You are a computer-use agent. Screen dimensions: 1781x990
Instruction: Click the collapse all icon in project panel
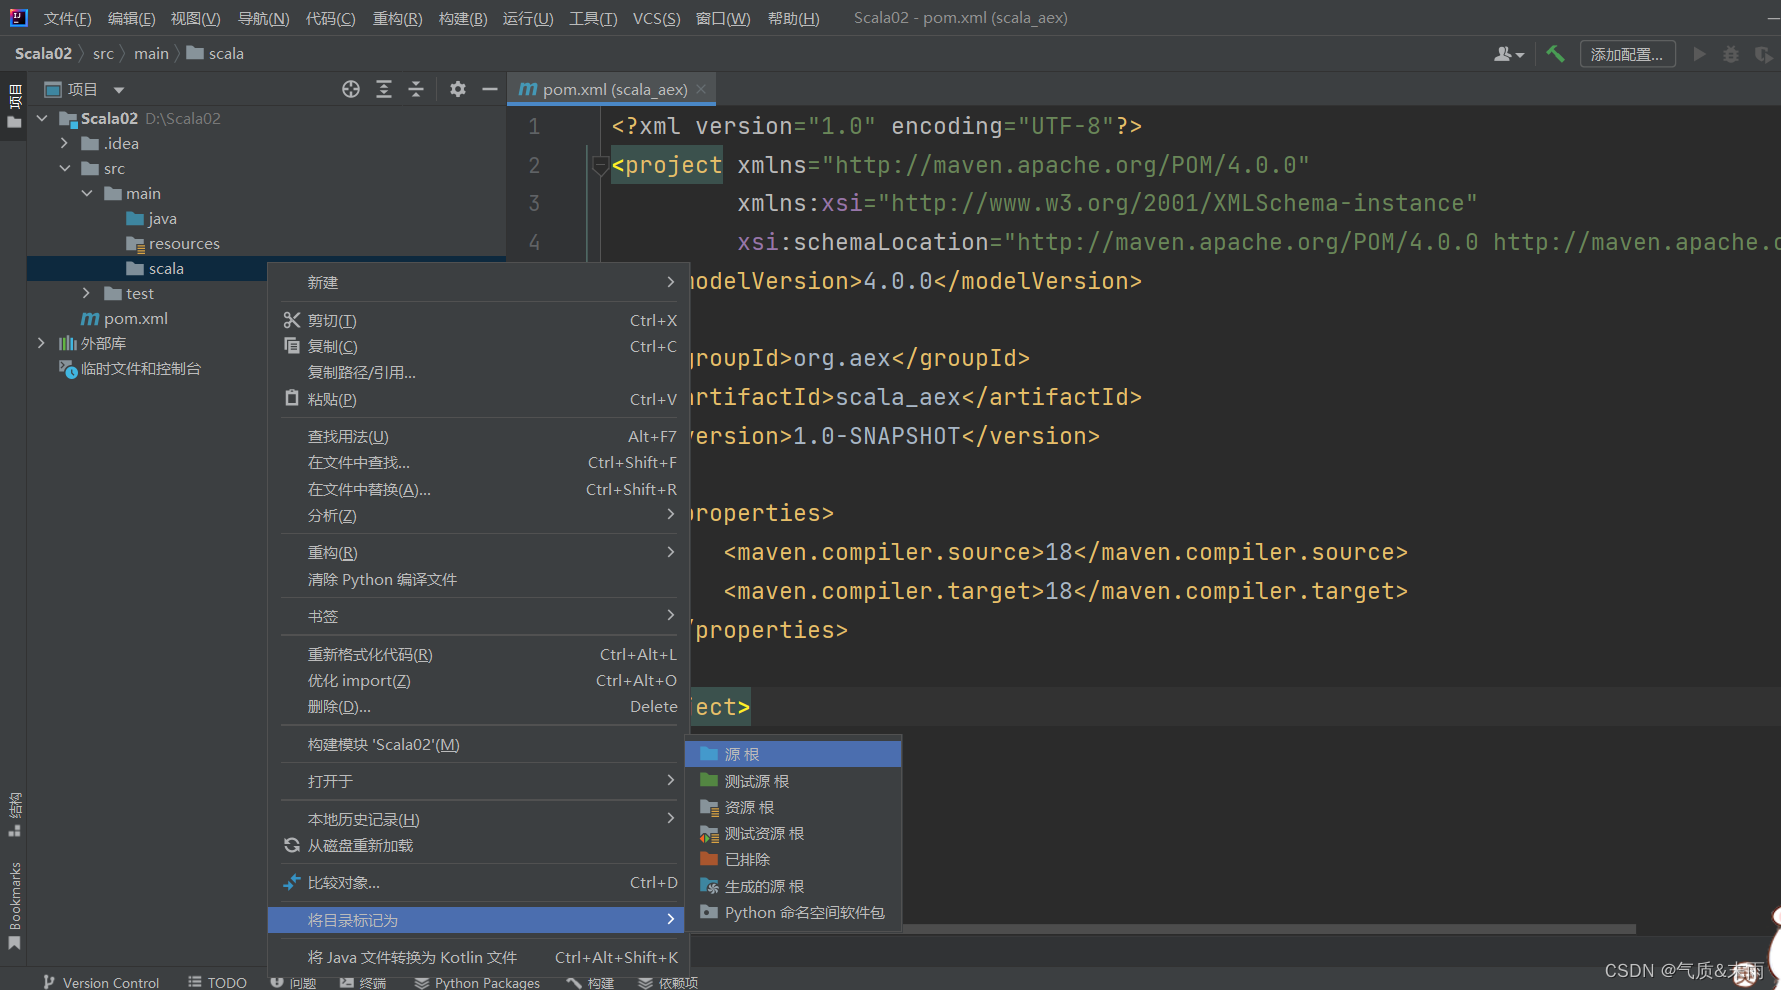tap(416, 89)
